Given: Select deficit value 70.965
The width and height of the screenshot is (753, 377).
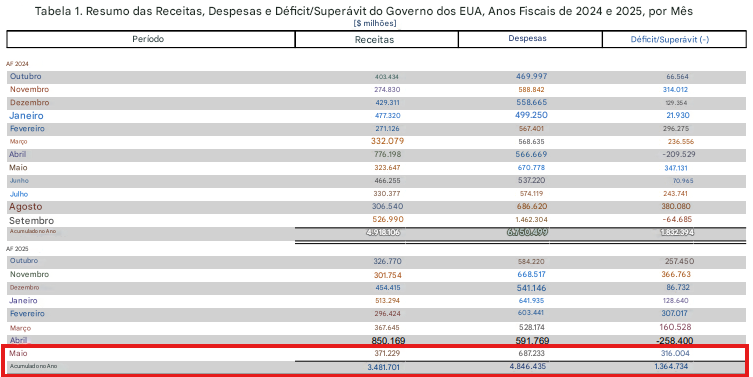Looking at the screenshot, I should (683, 181).
